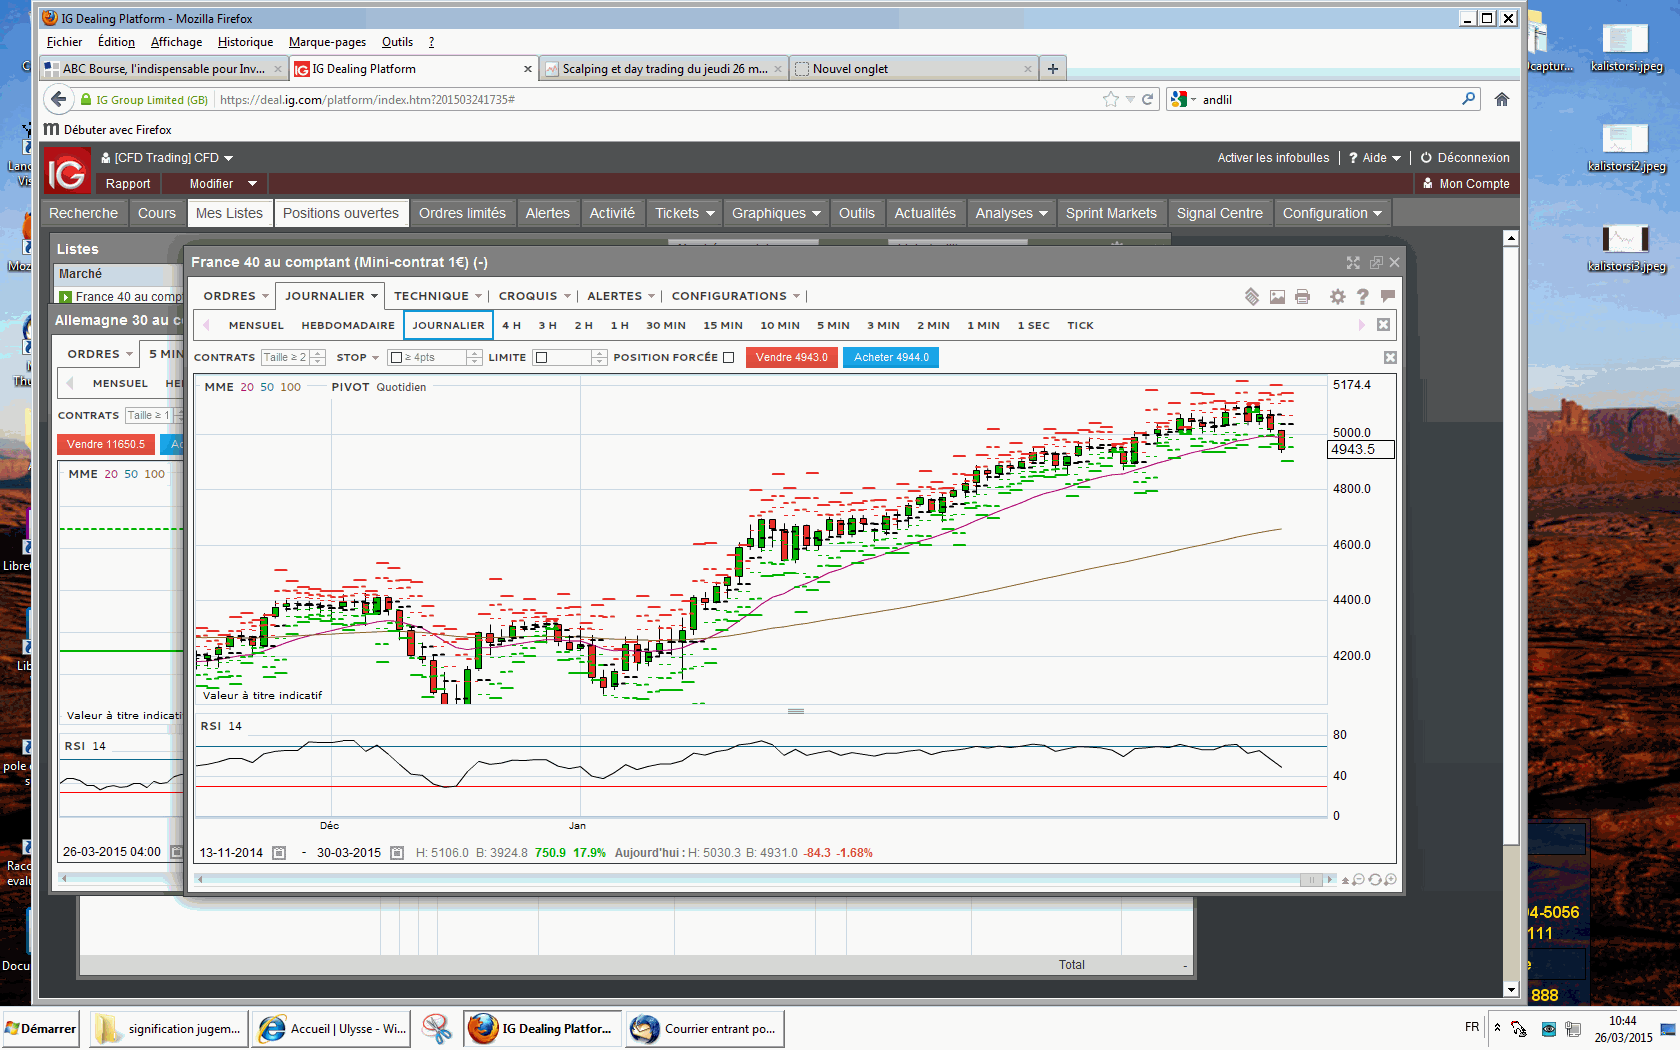1680x1050 pixels.
Task: Reset the chart zoom
Action: 1375,880
